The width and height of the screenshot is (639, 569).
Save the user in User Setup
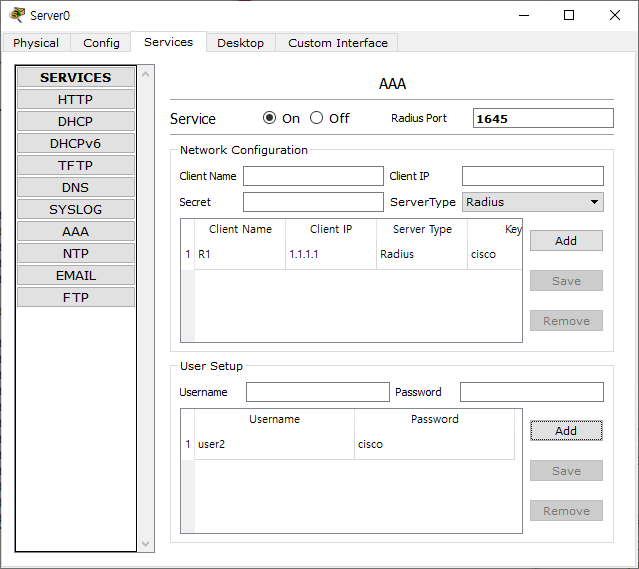(x=566, y=471)
